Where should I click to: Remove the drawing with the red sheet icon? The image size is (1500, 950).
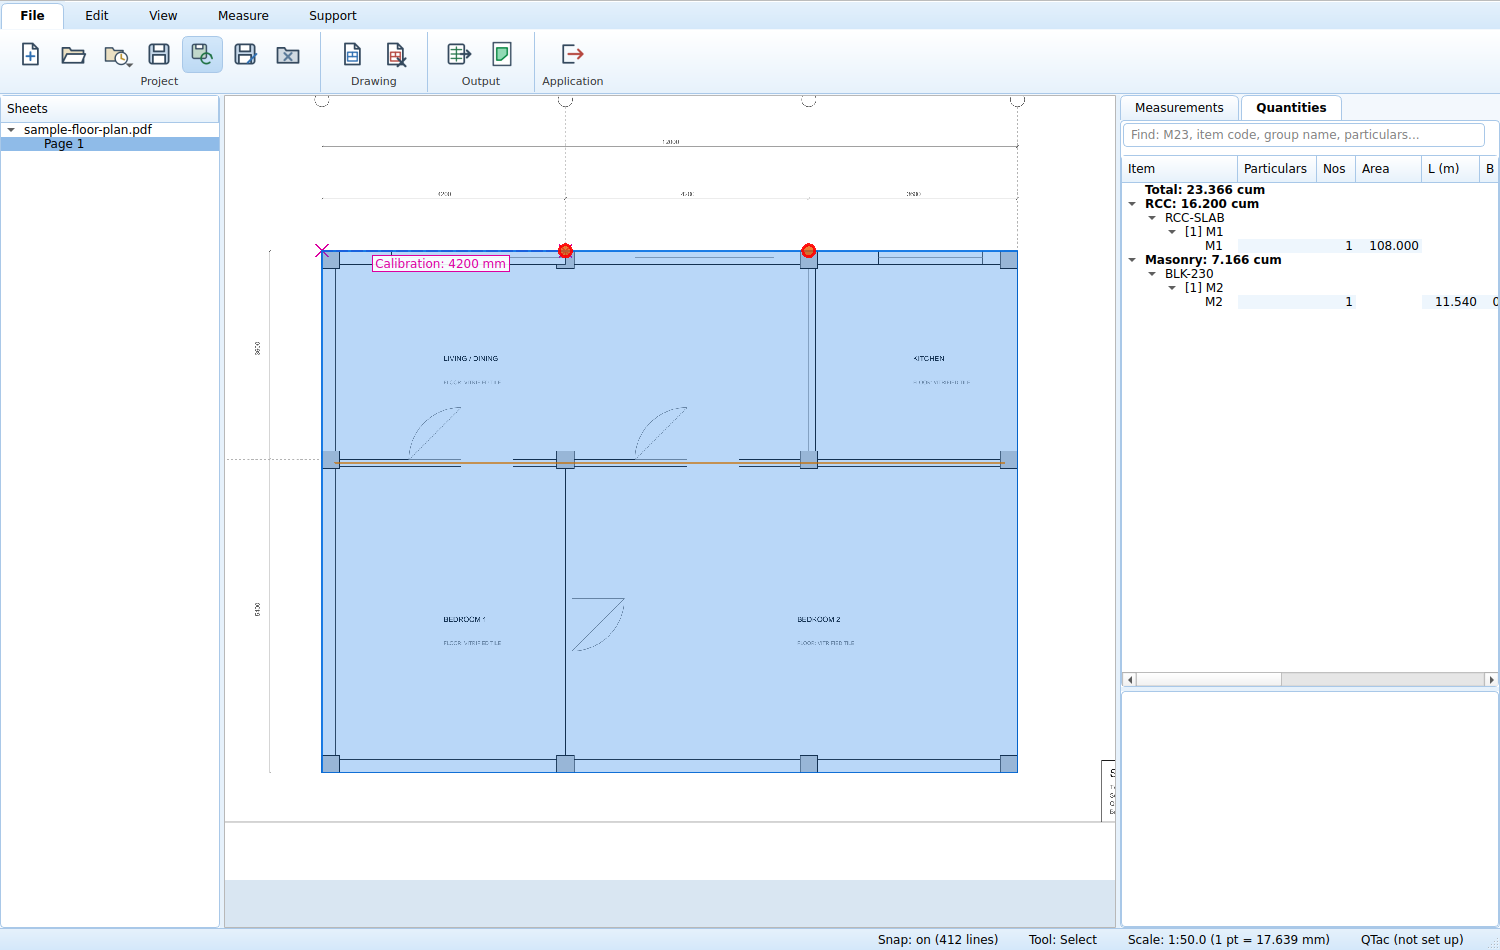click(x=396, y=54)
